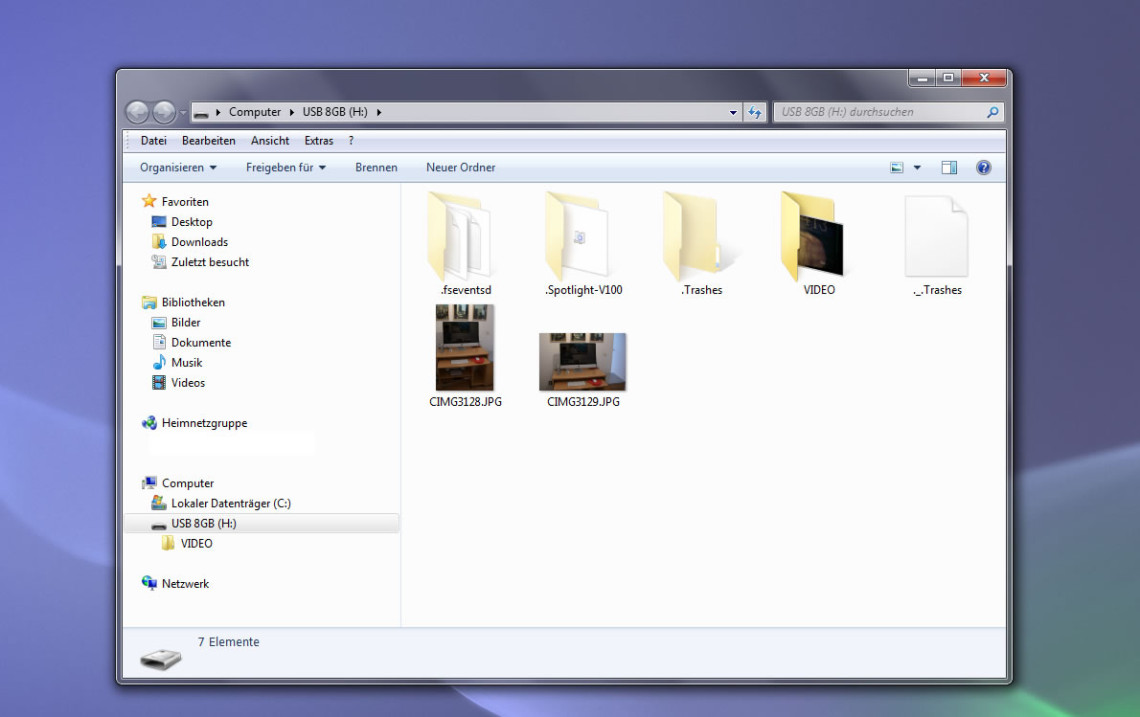1140x717 pixels.
Task: Expand the Freigeben für dropdown
Action: [286, 168]
